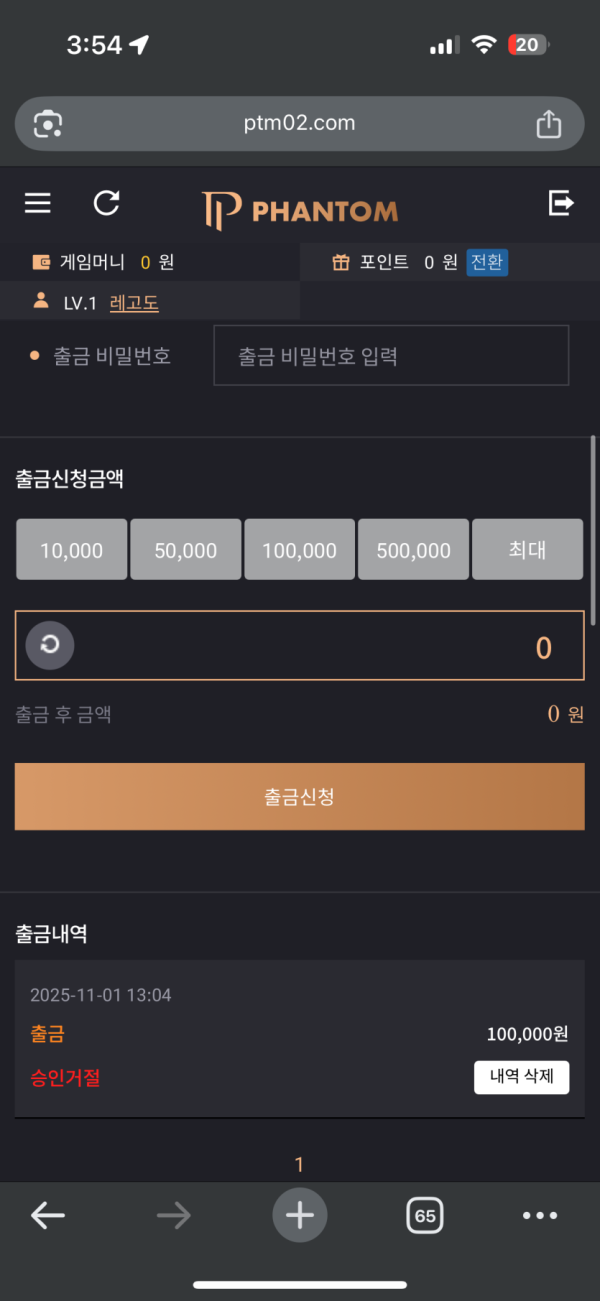Tap the camera search icon in address bar

tap(47, 124)
